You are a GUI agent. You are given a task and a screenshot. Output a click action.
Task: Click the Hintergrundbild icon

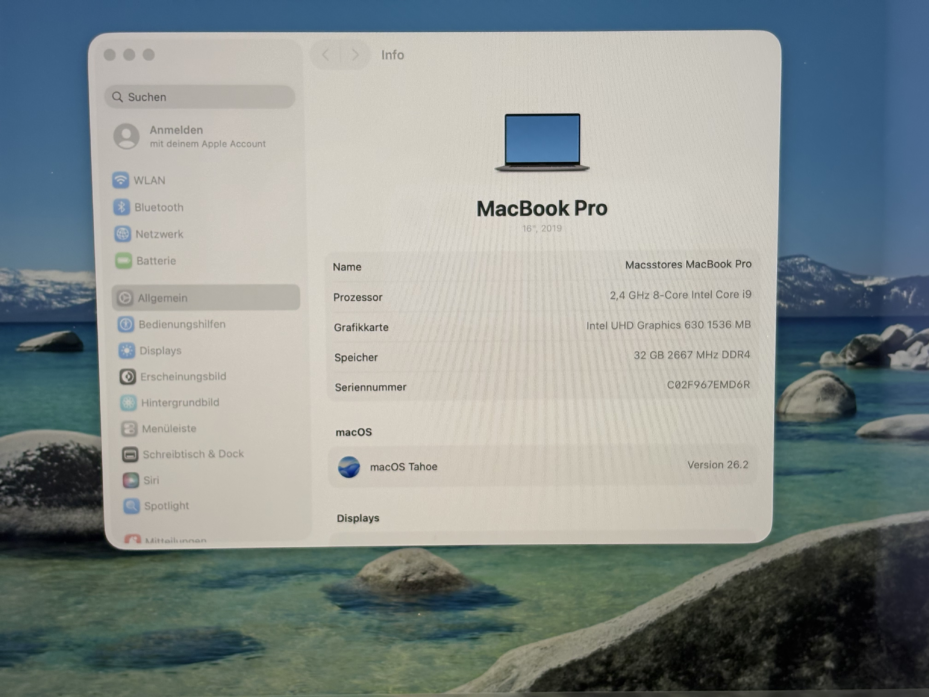tap(129, 402)
